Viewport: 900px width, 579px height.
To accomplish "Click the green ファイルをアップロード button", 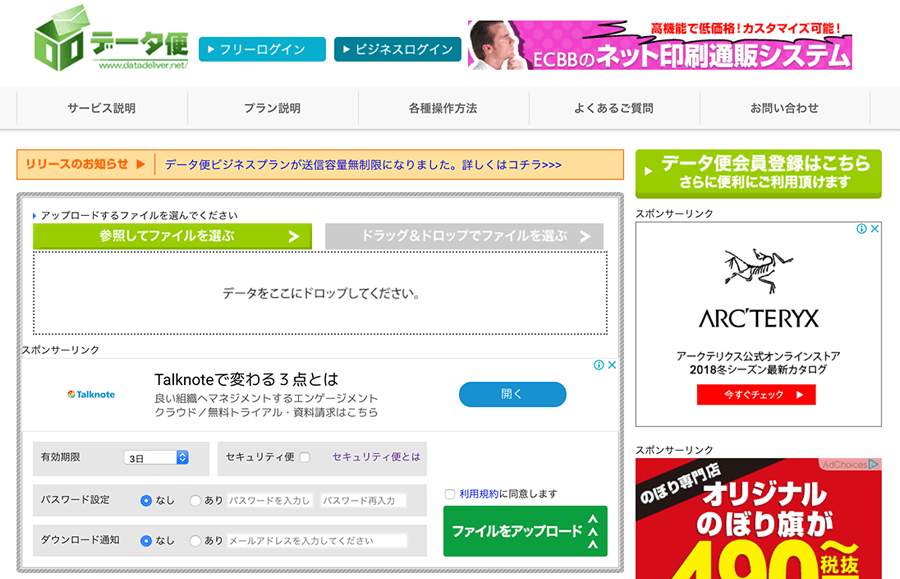I will pos(525,531).
